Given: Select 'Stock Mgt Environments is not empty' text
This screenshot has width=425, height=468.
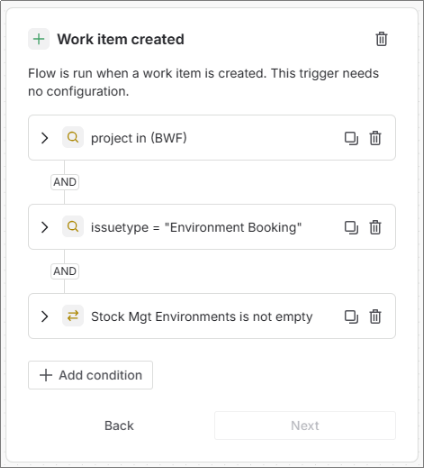Looking at the screenshot, I should 202,316.
